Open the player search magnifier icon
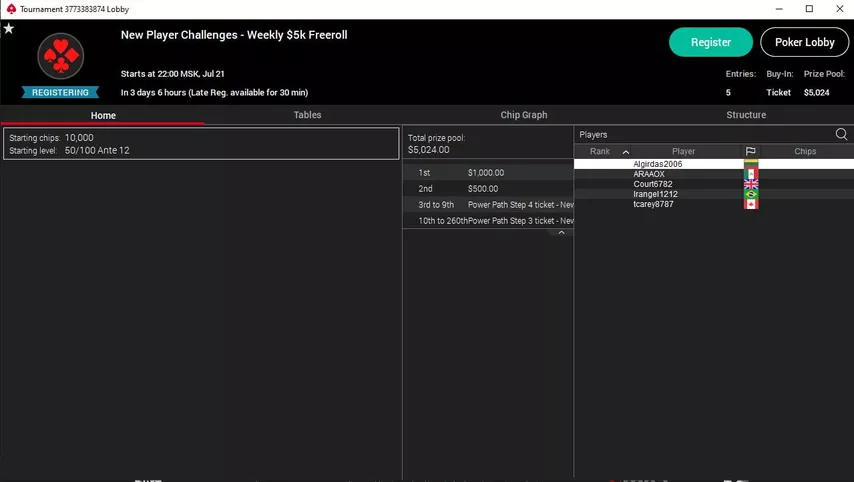The height and width of the screenshot is (482, 854). 841,134
